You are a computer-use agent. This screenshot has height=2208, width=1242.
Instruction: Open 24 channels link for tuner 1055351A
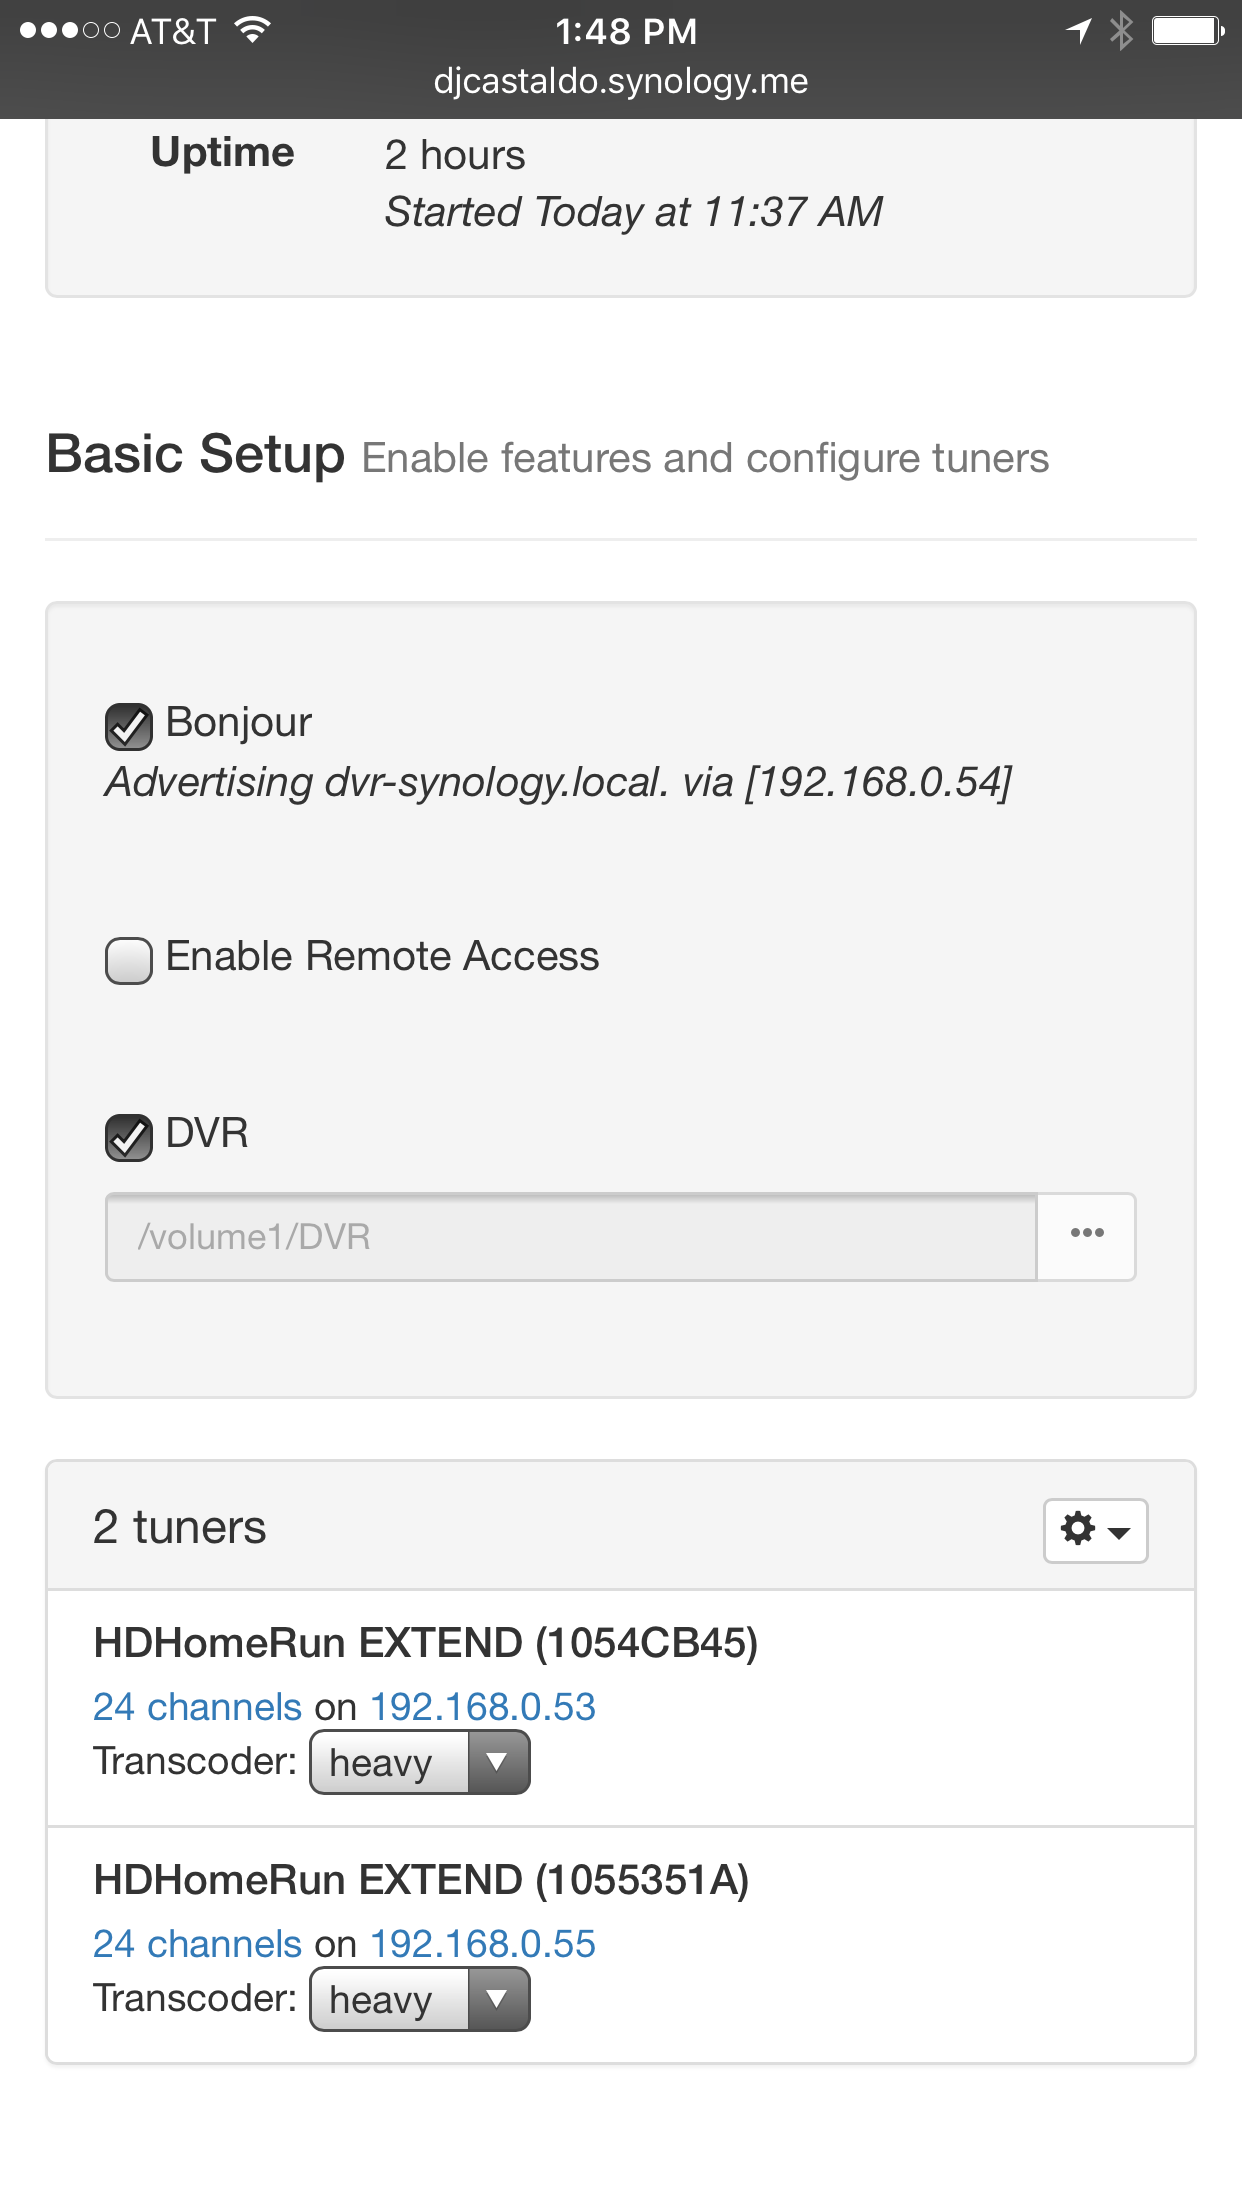point(197,1944)
